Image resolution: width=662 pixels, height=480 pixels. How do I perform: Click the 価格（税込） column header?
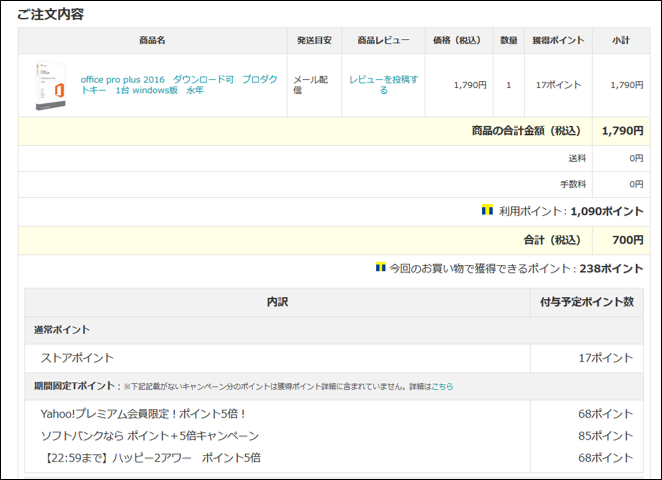click(459, 40)
